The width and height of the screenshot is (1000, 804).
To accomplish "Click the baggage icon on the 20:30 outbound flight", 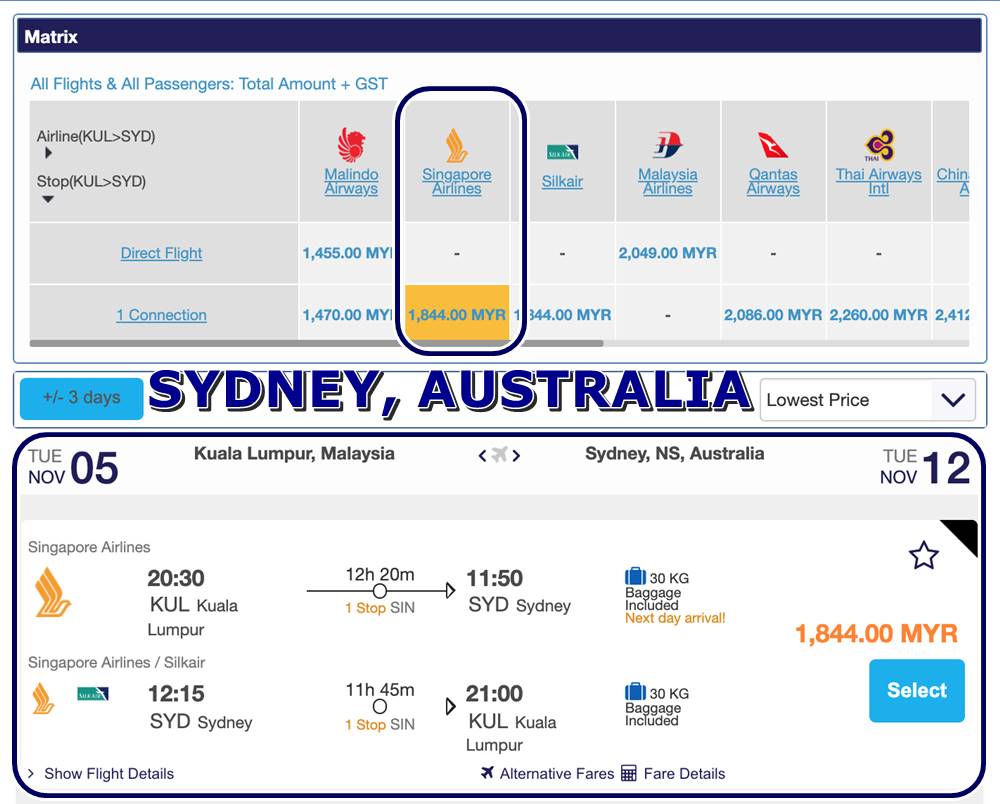I will pyautogui.click(x=635, y=576).
